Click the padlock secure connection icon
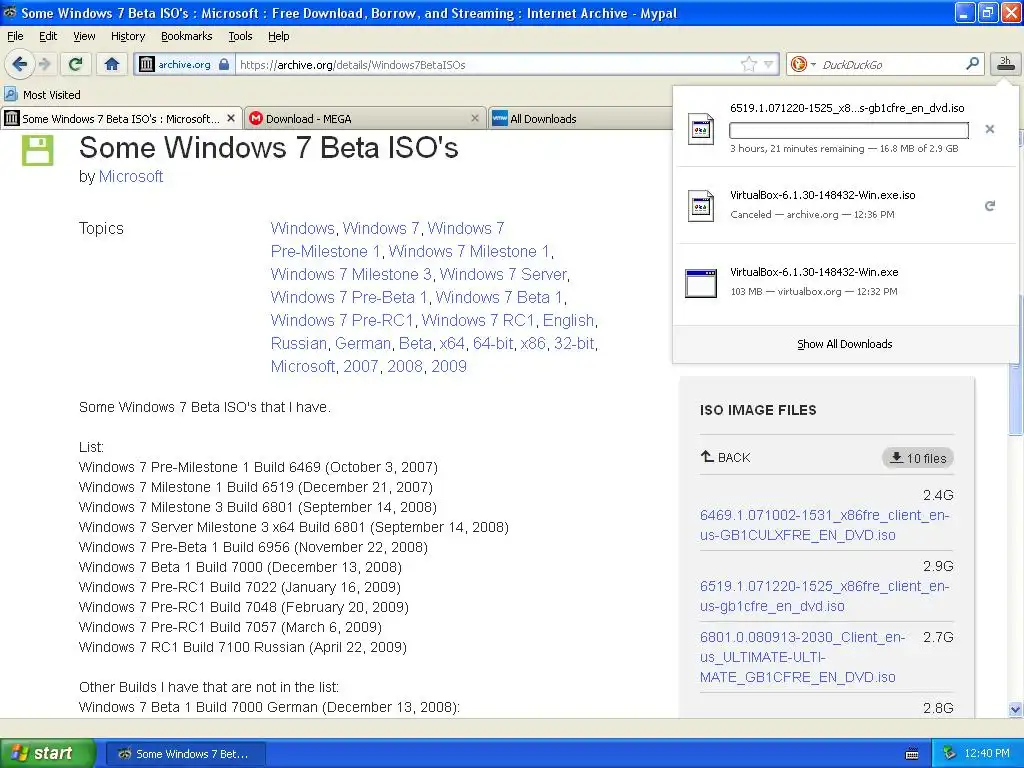Screen dimensions: 1024x768 click(x=224, y=64)
